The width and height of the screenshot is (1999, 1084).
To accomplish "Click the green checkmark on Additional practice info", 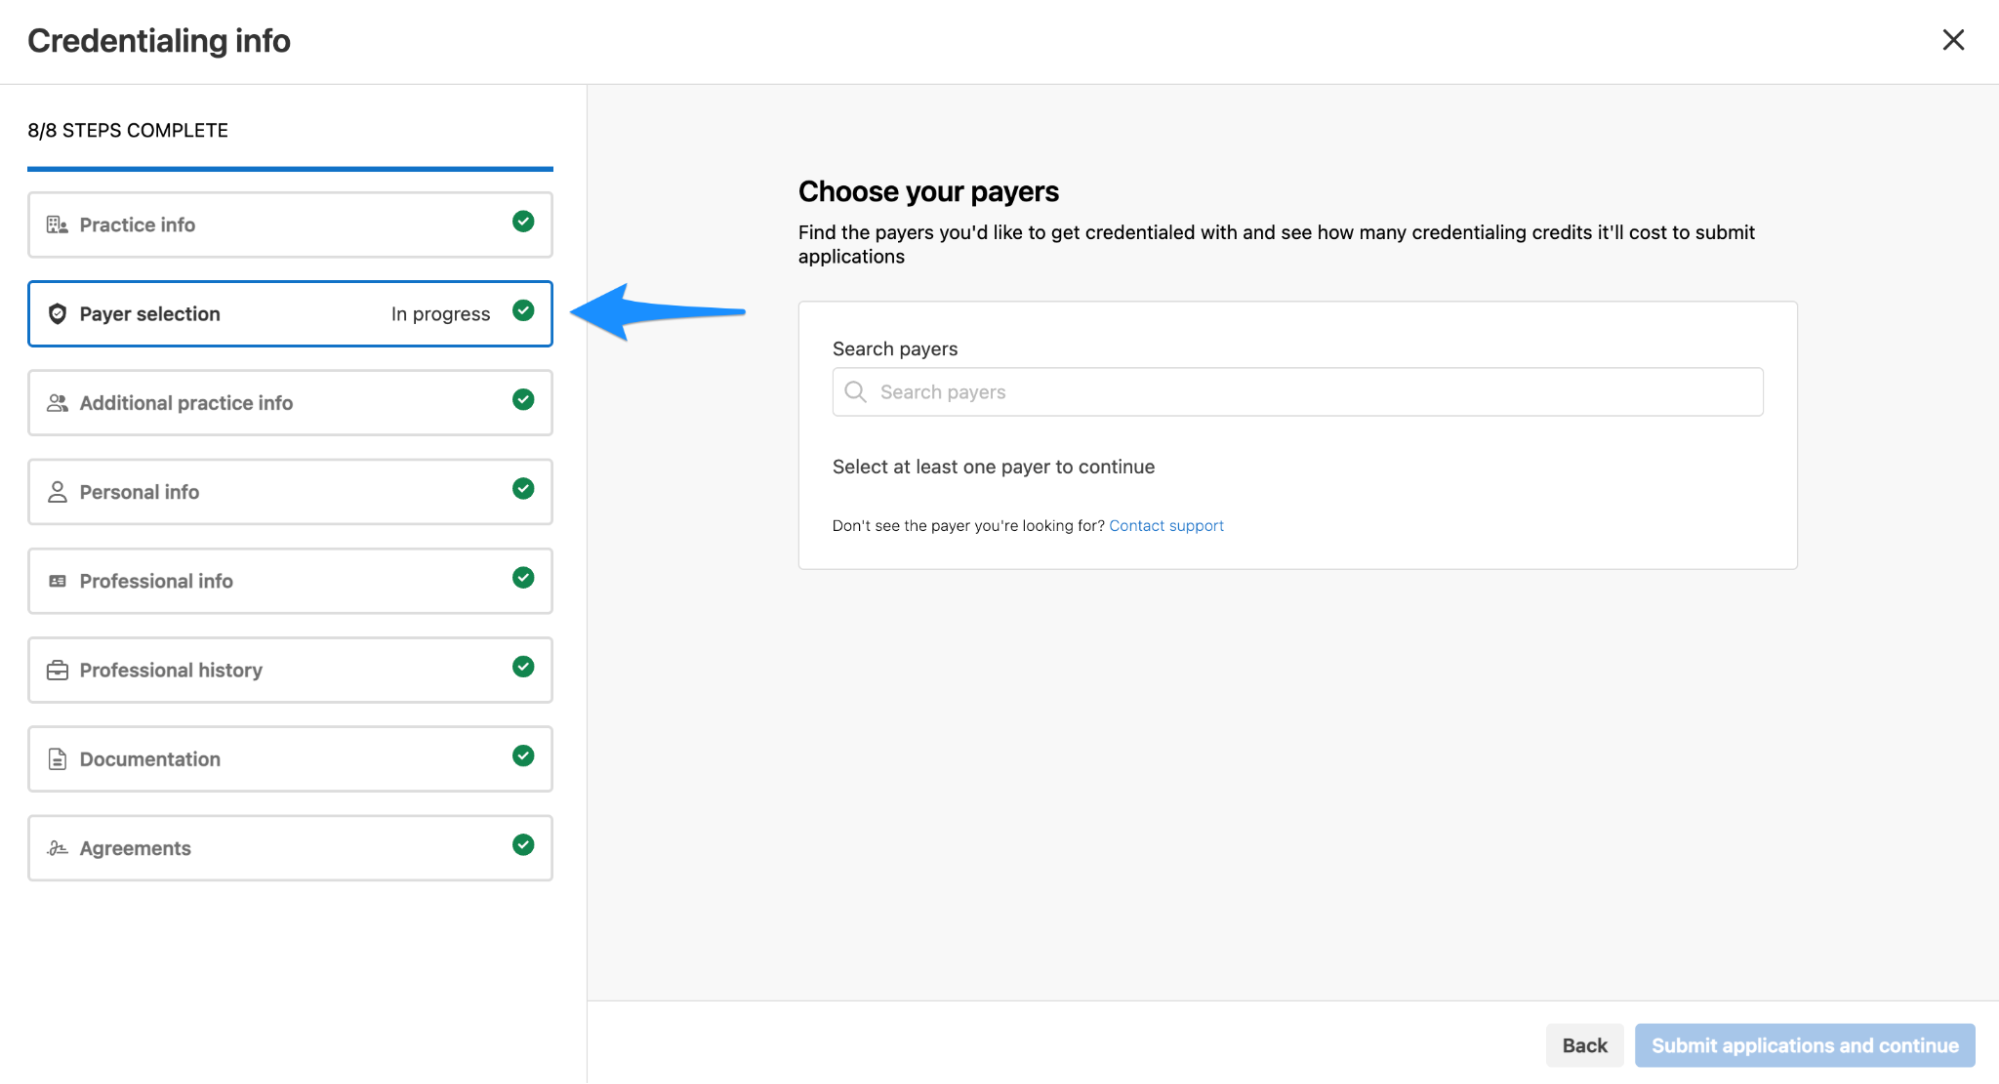I will (x=523, y=399).
